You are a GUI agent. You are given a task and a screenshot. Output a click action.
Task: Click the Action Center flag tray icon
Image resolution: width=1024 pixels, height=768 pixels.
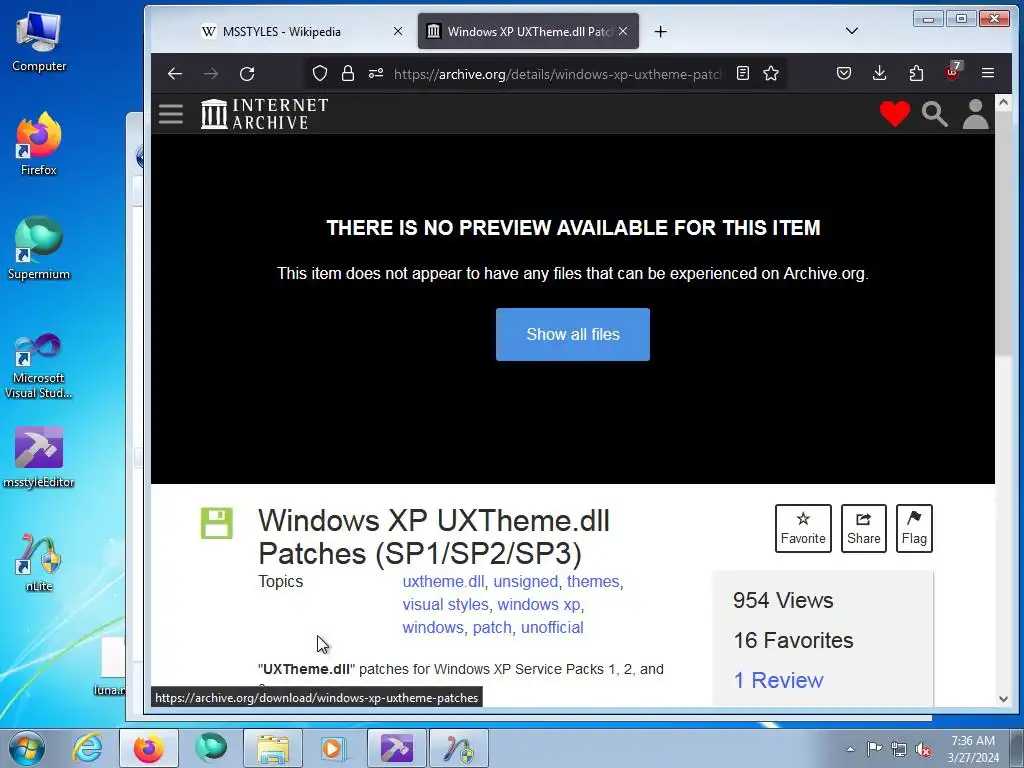point(874,748)
